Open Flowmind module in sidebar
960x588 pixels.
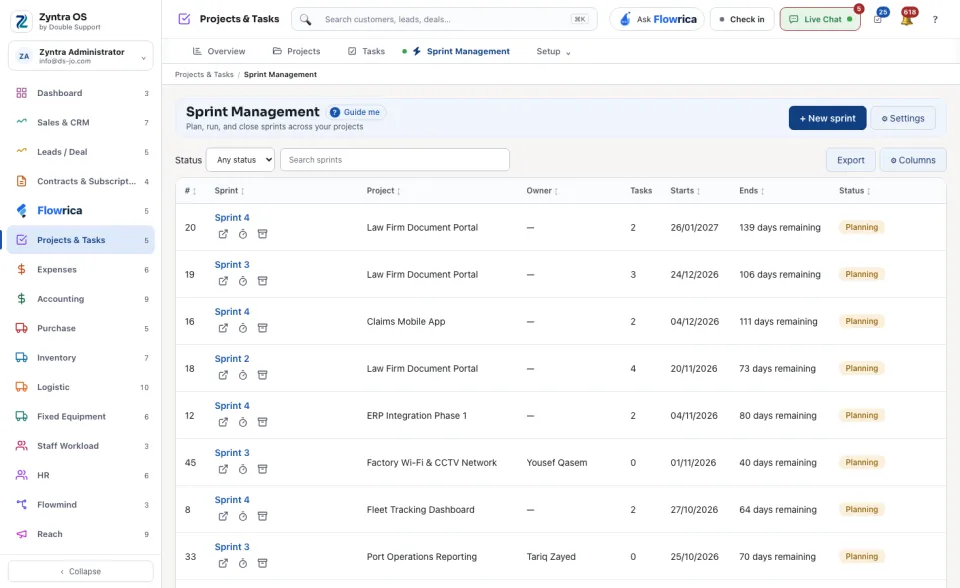pyautogui.click(x=81, y=505)
